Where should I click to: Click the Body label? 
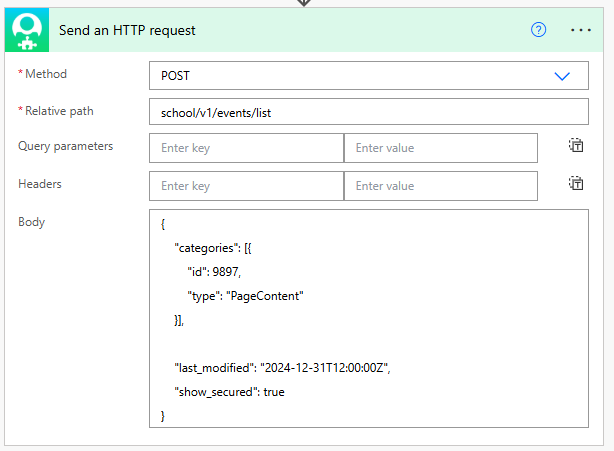tap(32, 221)
